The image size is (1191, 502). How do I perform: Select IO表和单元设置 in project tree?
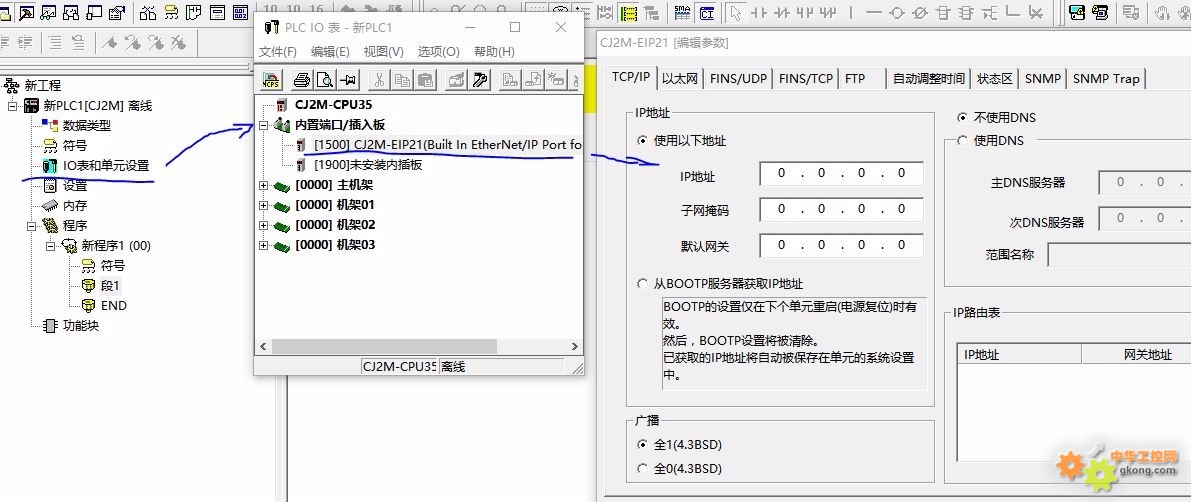coord(106,166)
